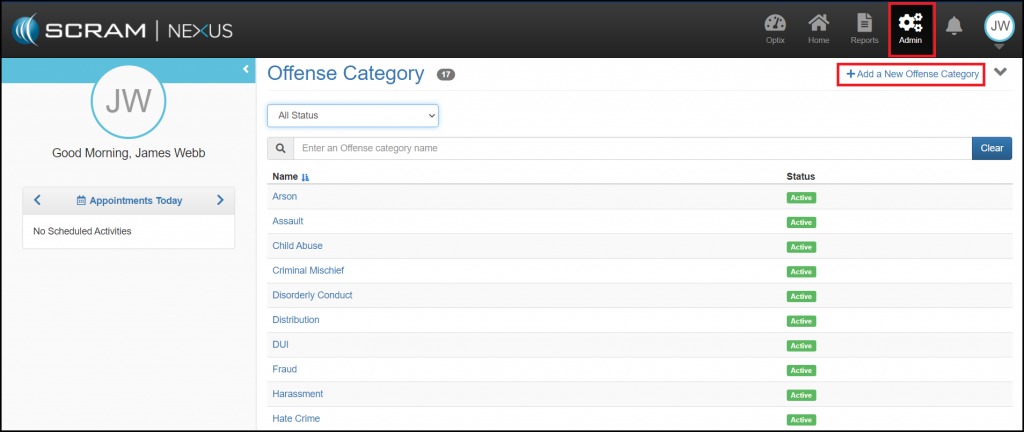Sort by the Name column icon
The image size is (1024, 432).
pos(305,177)
